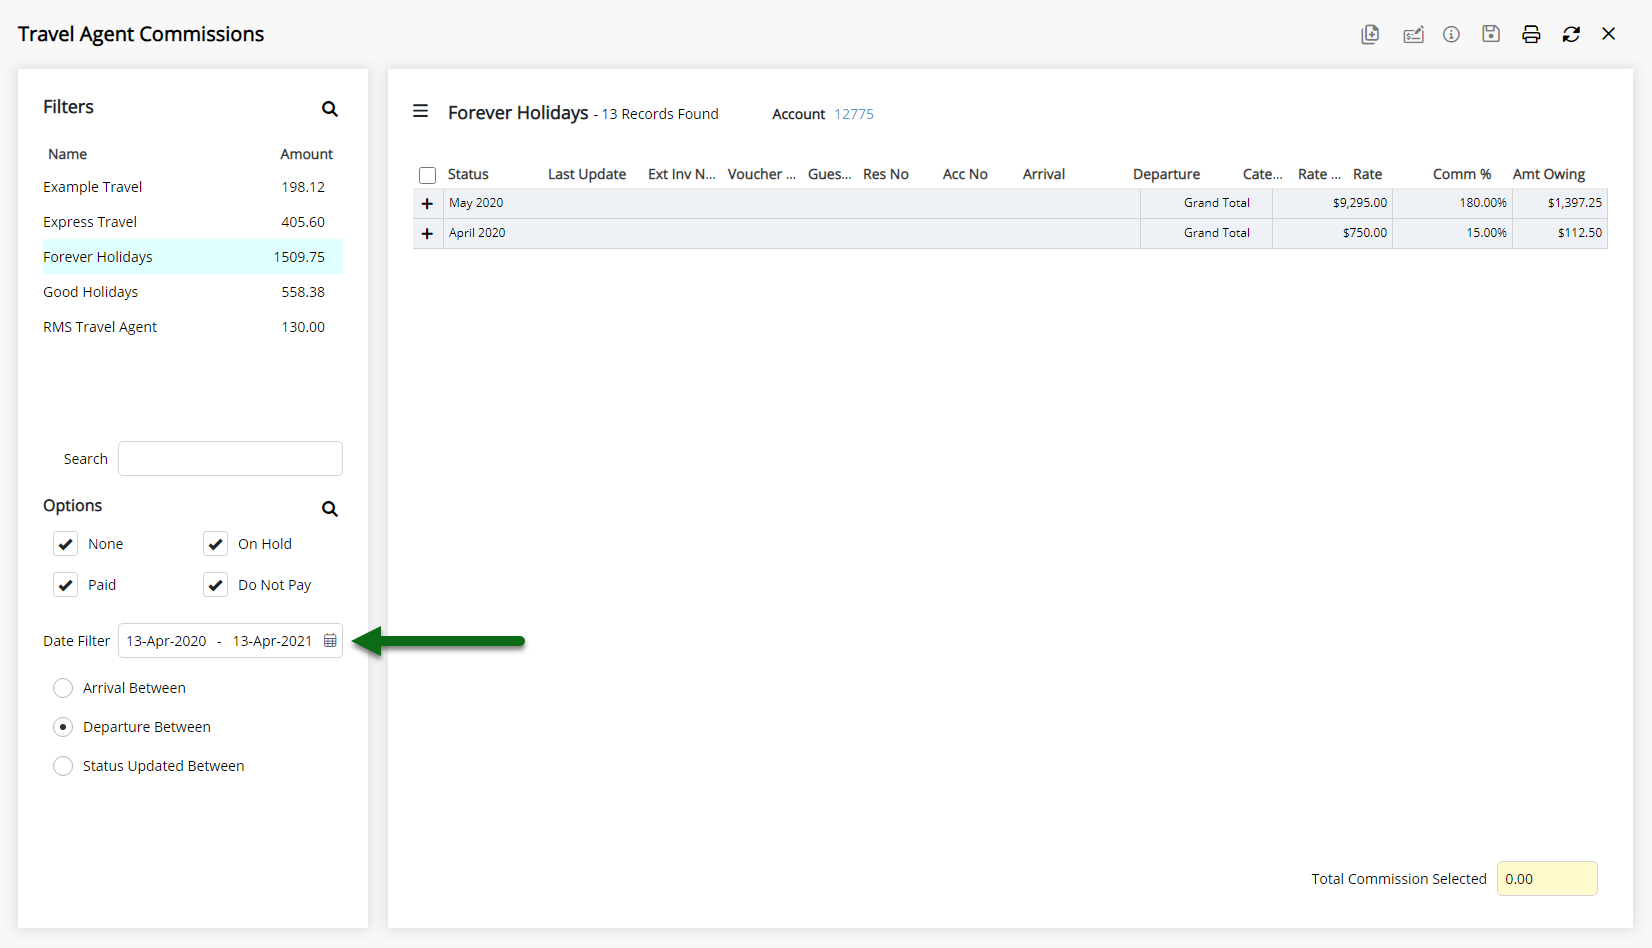The width and height of the screenshot is (1652, 948).
Task: Close the Travel Agent Commissions window
Action: (x=1609, y=34)
